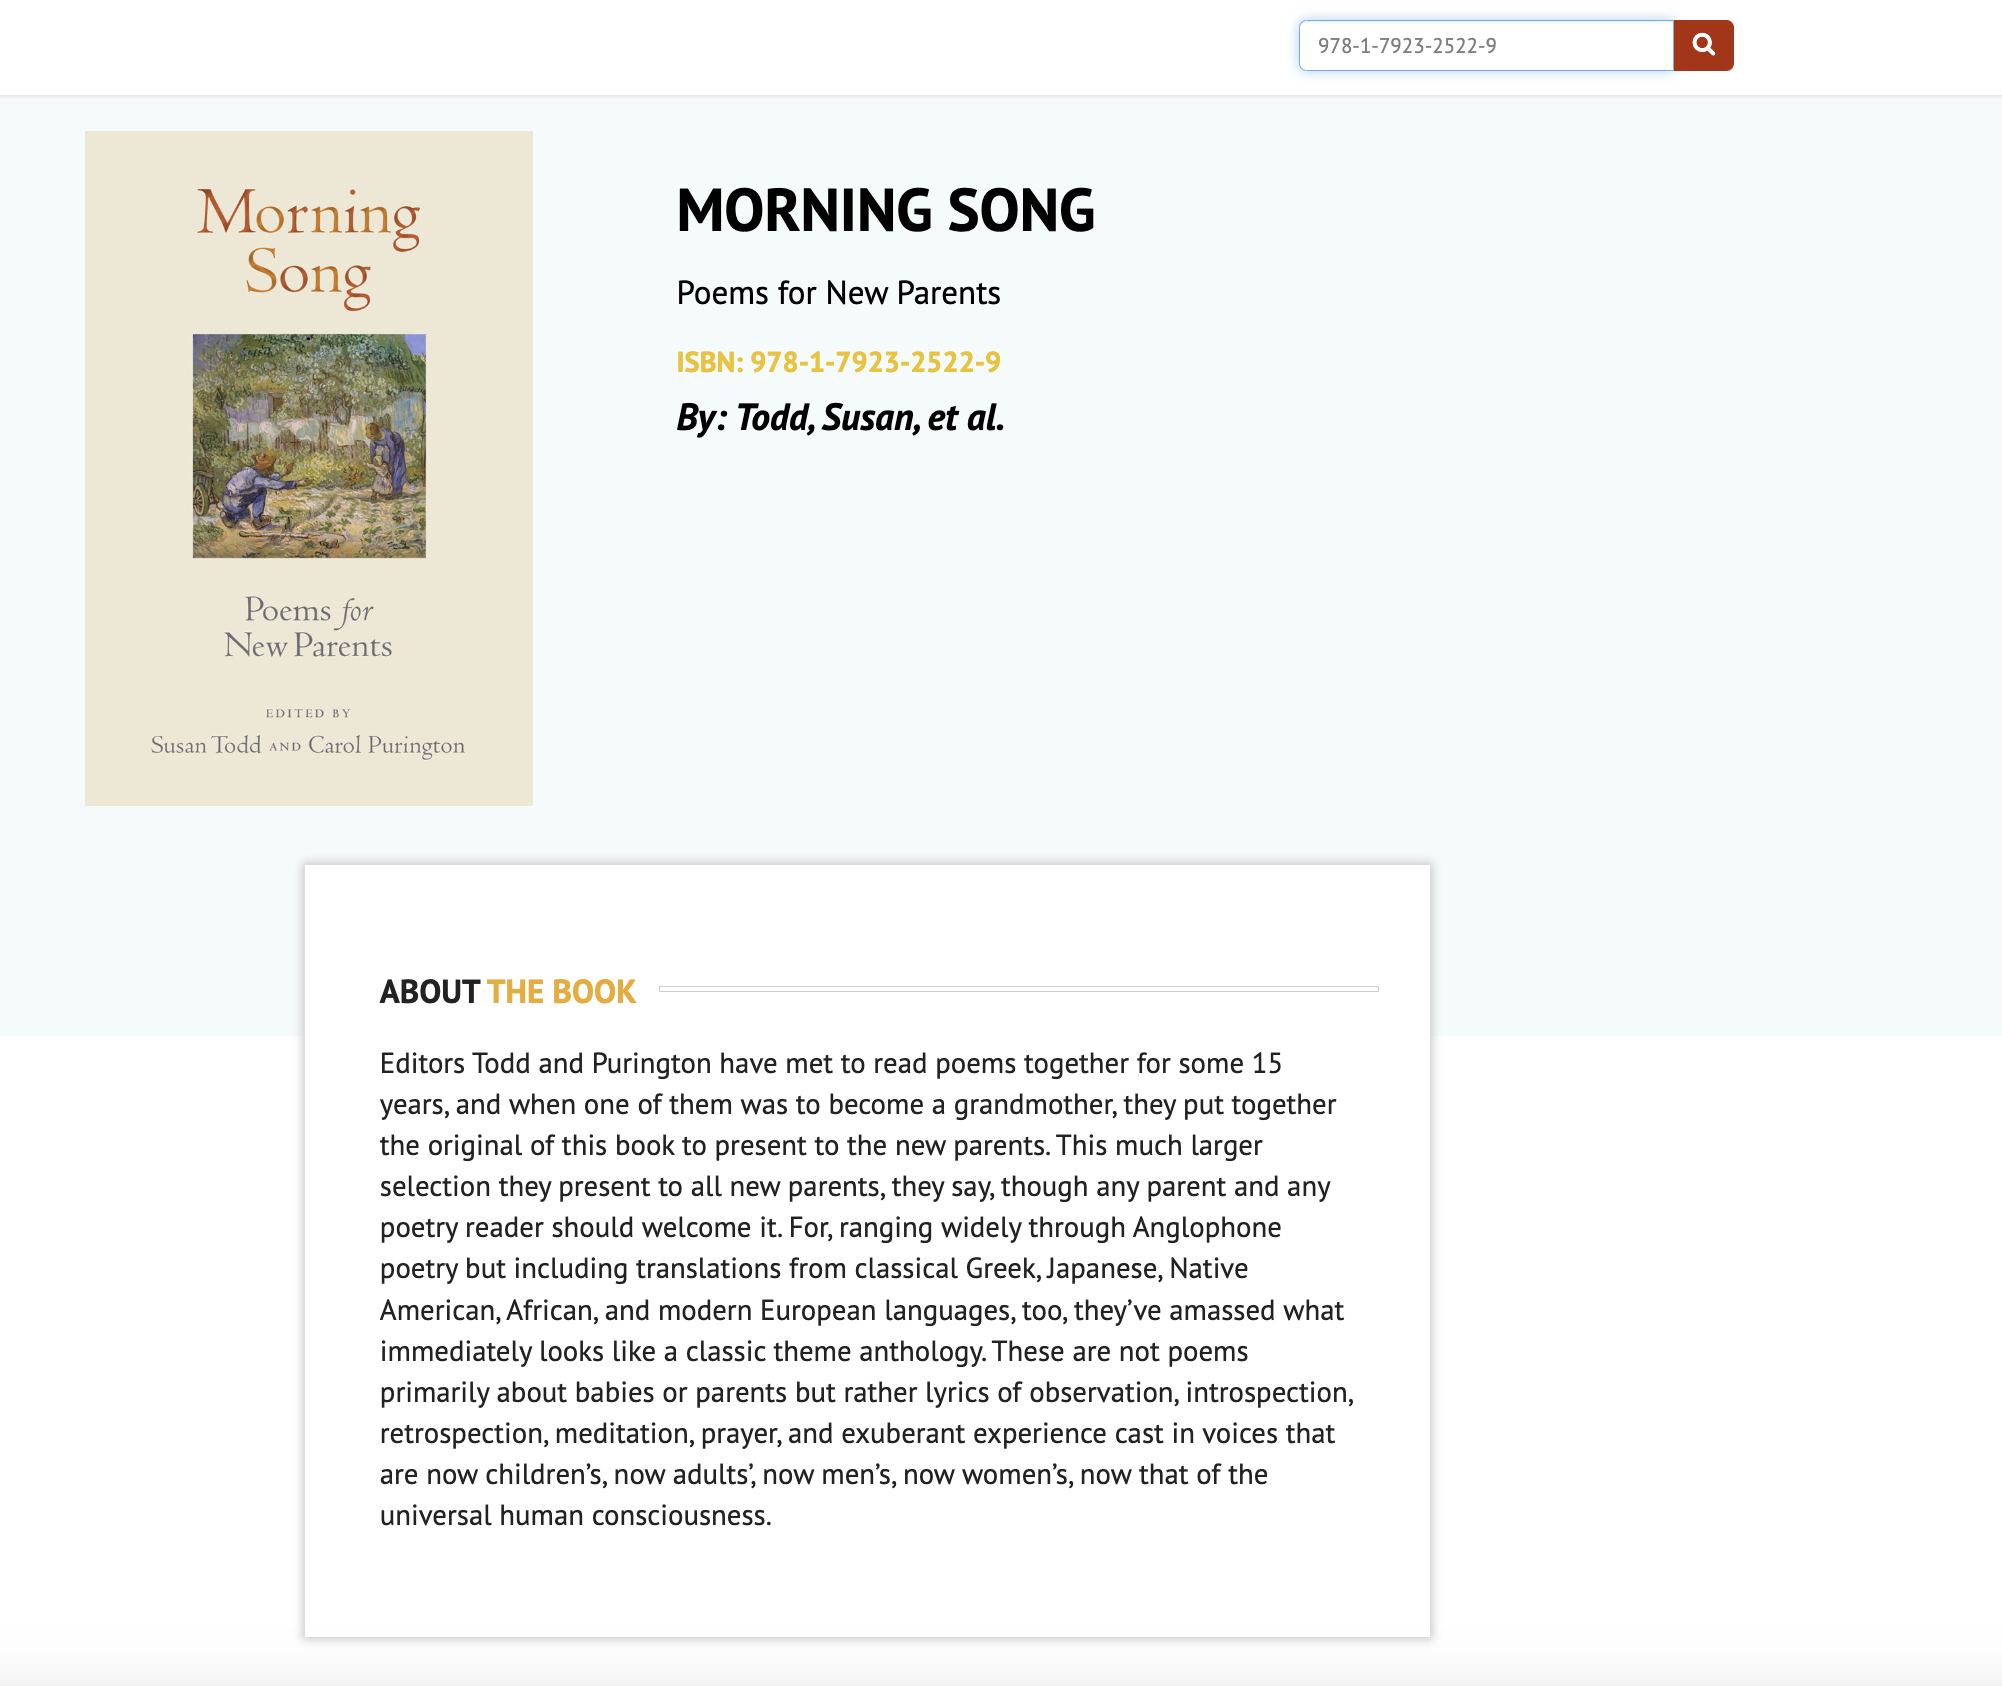Click the book description paragraph
This screenshot has width=2002, height=1686.
(867, 1289)
